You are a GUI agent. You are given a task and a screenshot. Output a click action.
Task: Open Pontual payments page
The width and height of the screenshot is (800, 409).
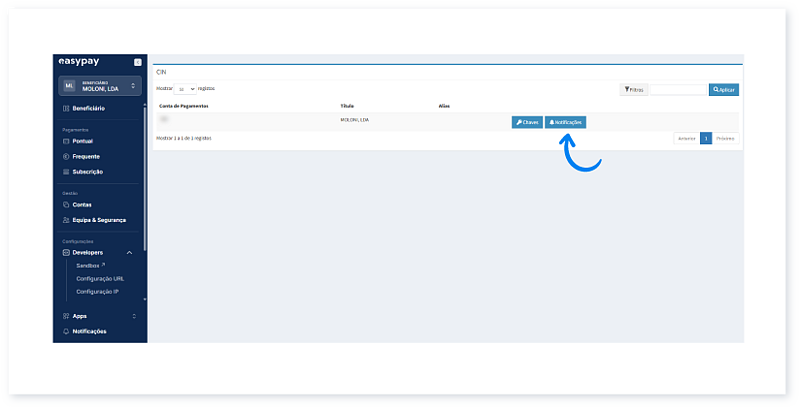[82, 141]
